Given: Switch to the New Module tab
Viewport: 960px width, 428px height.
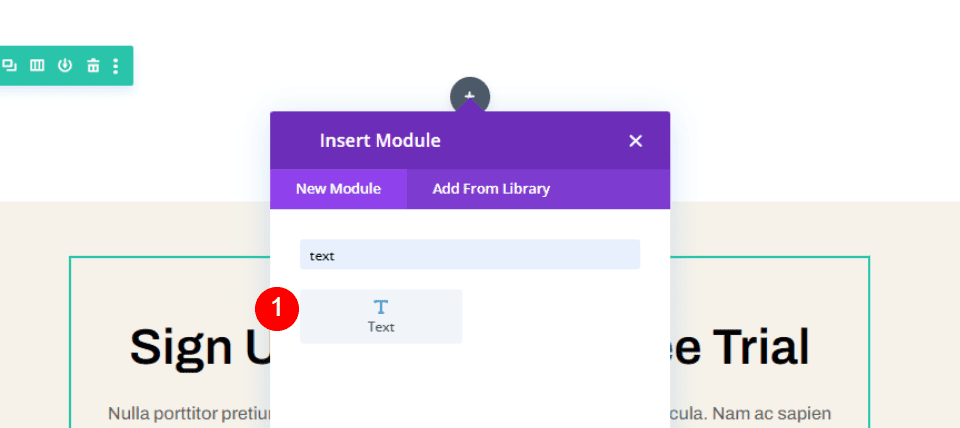Looking at the screenshot, I should [338, 189].
